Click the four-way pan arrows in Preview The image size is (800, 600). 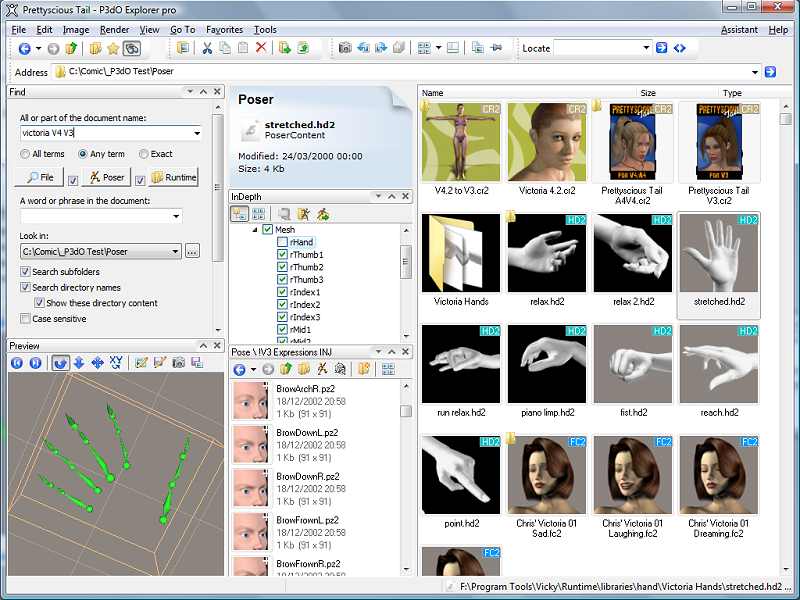pyautogui.click(x=97, y=363)
